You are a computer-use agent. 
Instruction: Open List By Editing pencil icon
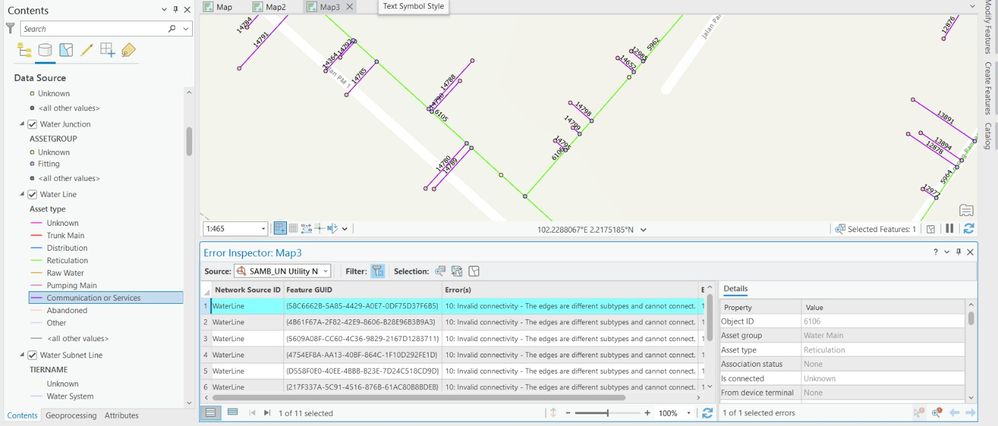pos(87,50)
